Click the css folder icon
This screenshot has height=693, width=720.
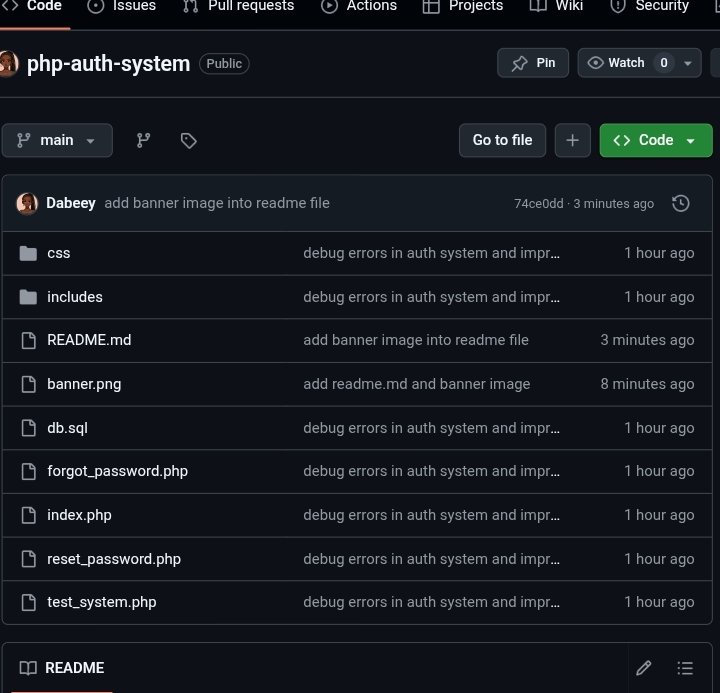coord(28,253)
